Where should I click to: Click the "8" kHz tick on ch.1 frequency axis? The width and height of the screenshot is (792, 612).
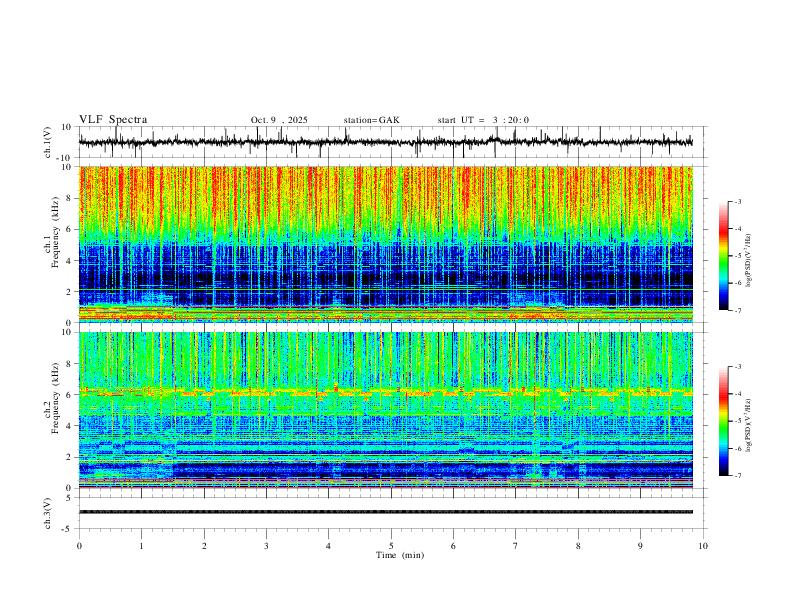(70, 198)
